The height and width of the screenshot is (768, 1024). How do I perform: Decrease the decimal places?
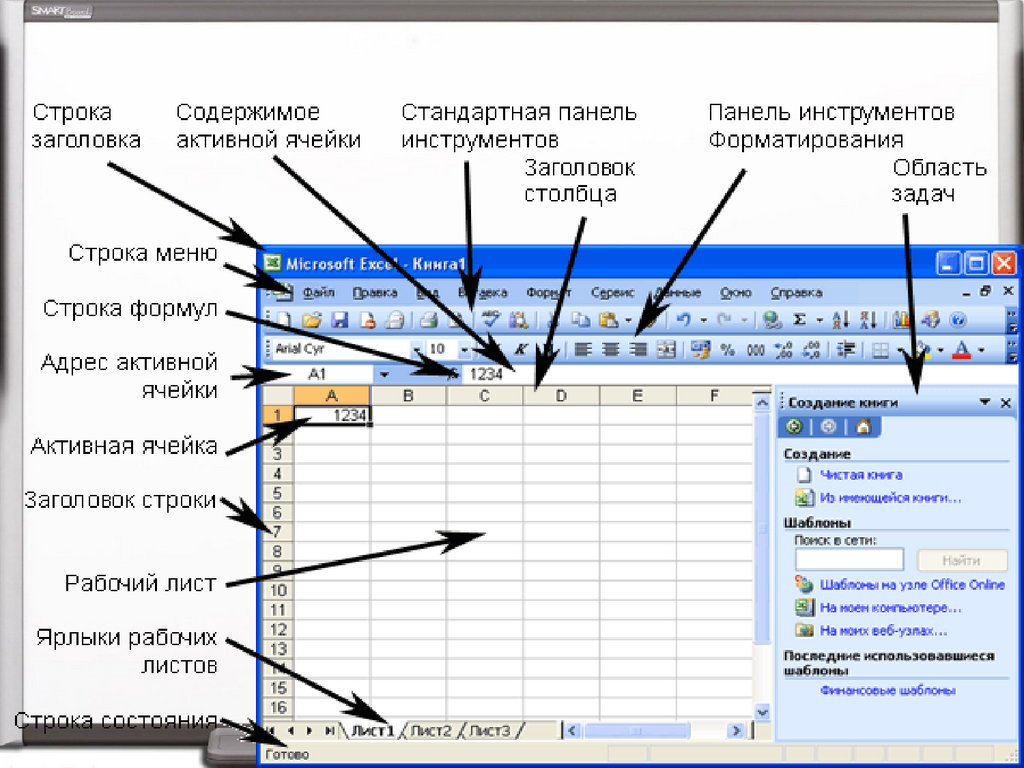[811, 350]
